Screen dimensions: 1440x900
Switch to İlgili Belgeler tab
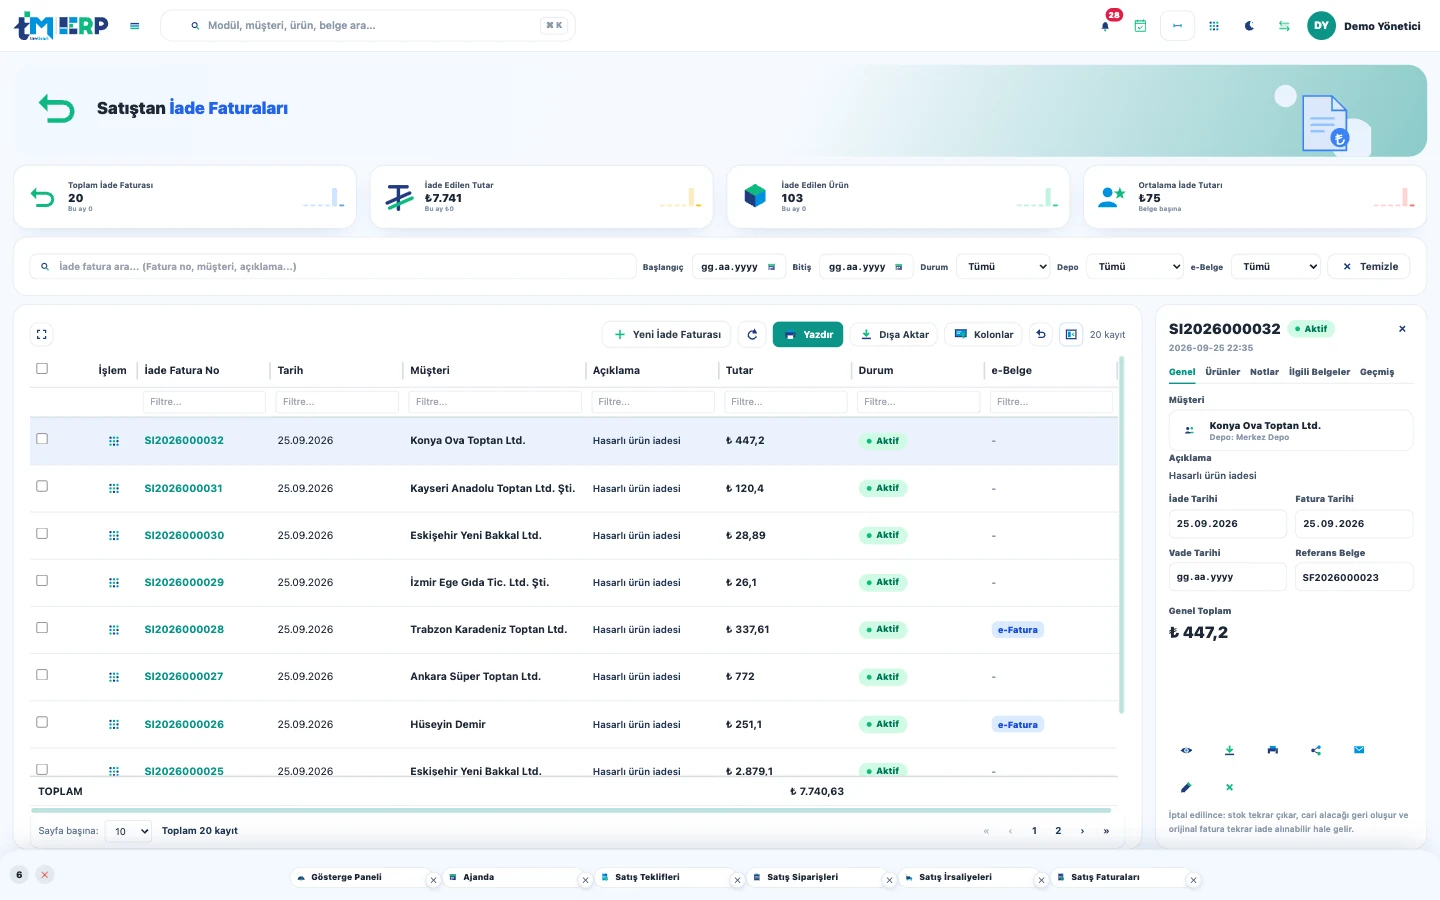[x=1319, y=372]
